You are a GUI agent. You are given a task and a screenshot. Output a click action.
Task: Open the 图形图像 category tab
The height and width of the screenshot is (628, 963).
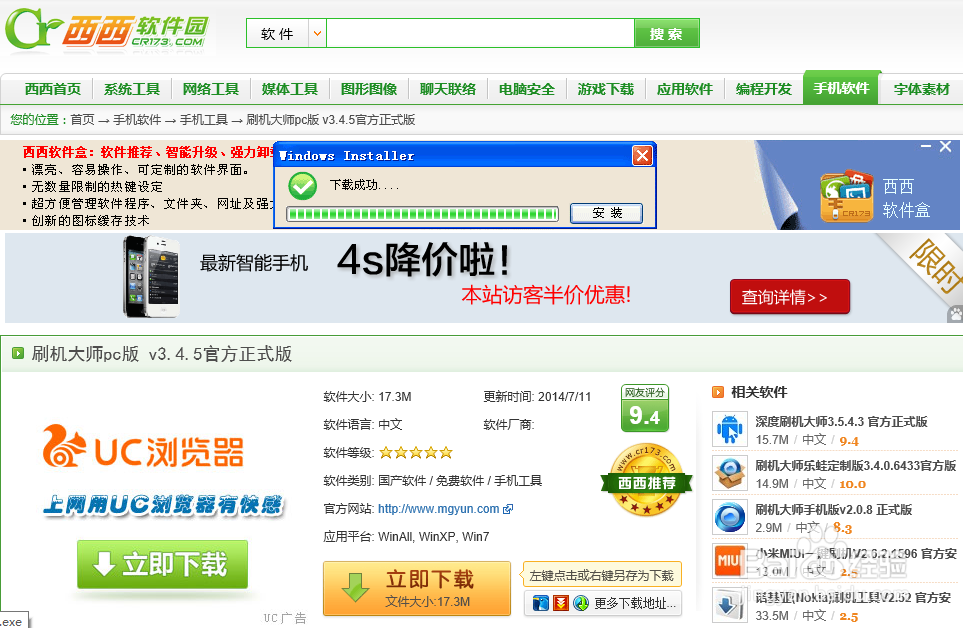(x=369, y=89)
